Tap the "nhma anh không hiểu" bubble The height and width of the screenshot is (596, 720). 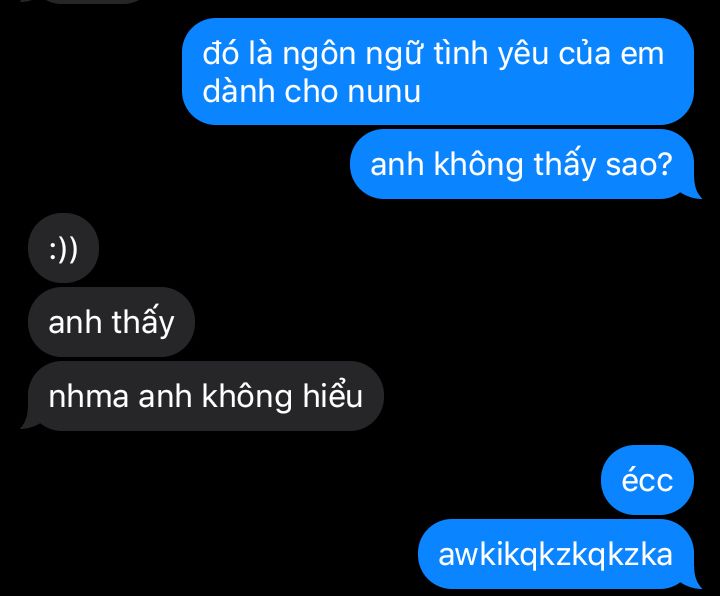[x=204, y=396]
